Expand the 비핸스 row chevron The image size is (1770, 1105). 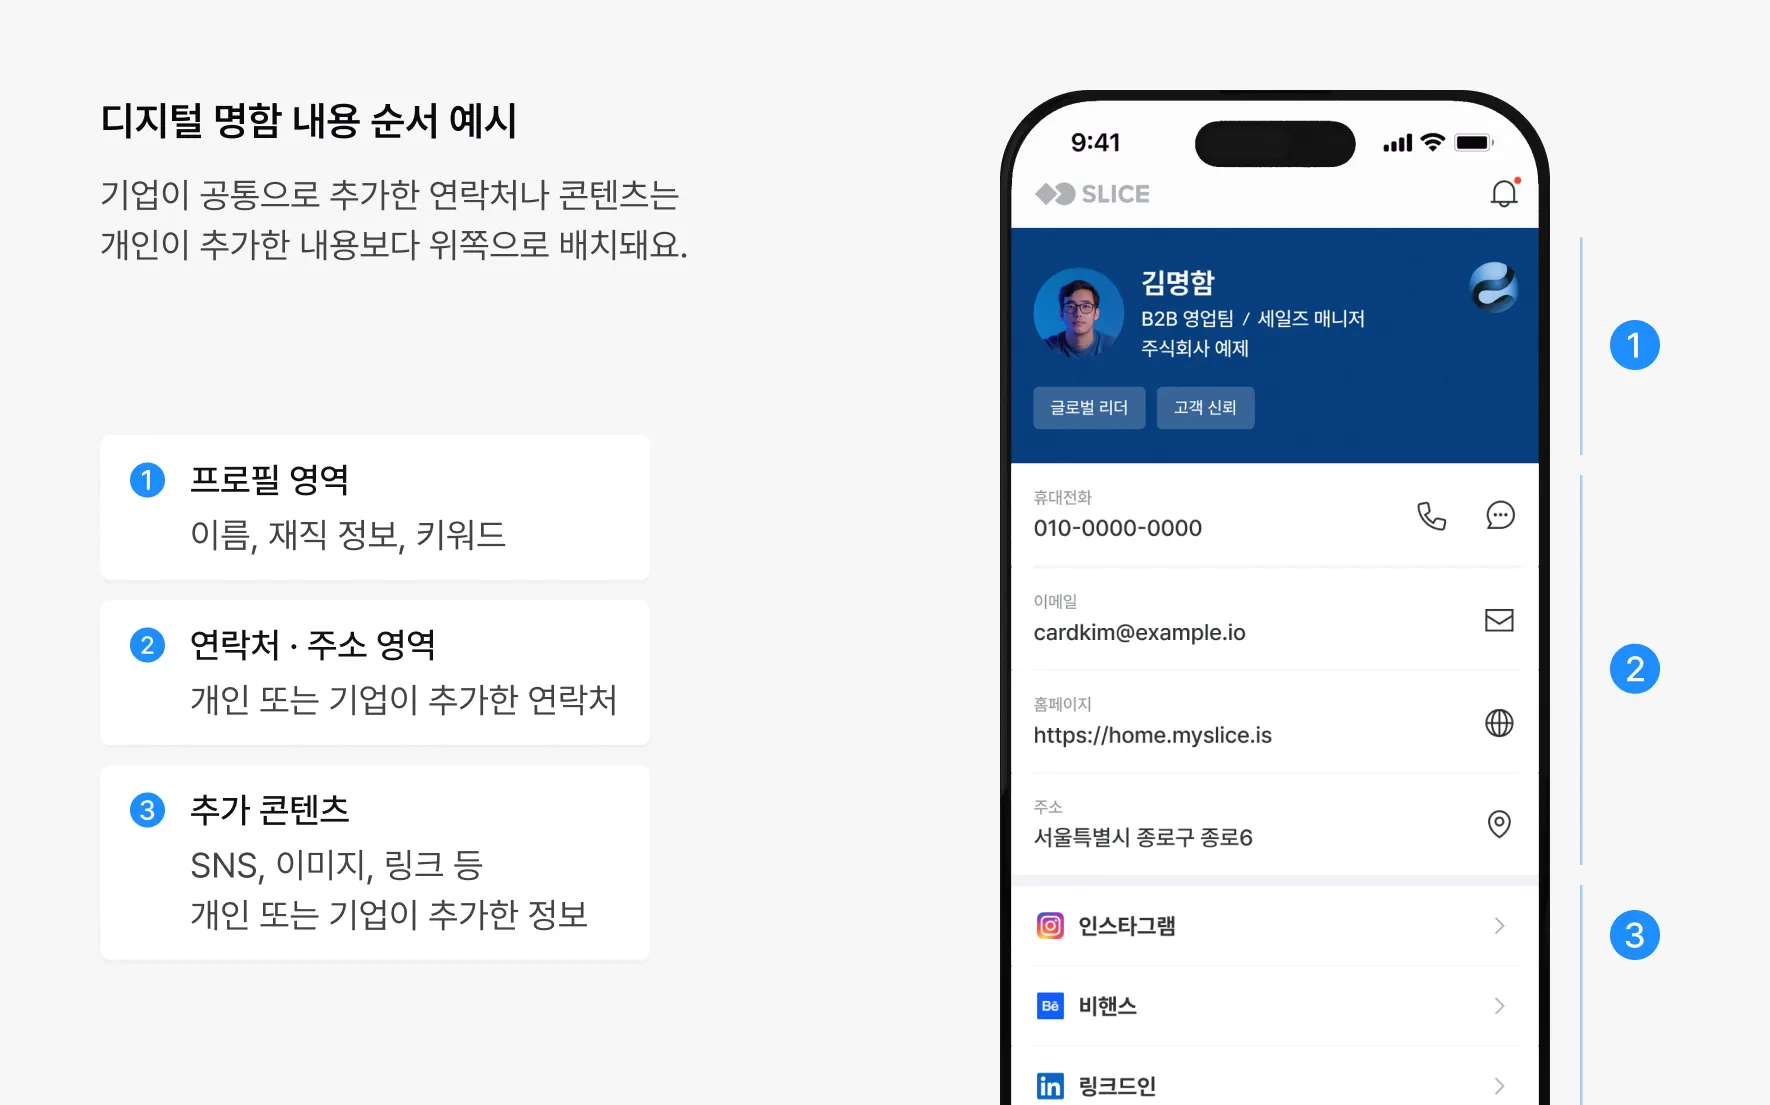[x=1499, y=1006]
